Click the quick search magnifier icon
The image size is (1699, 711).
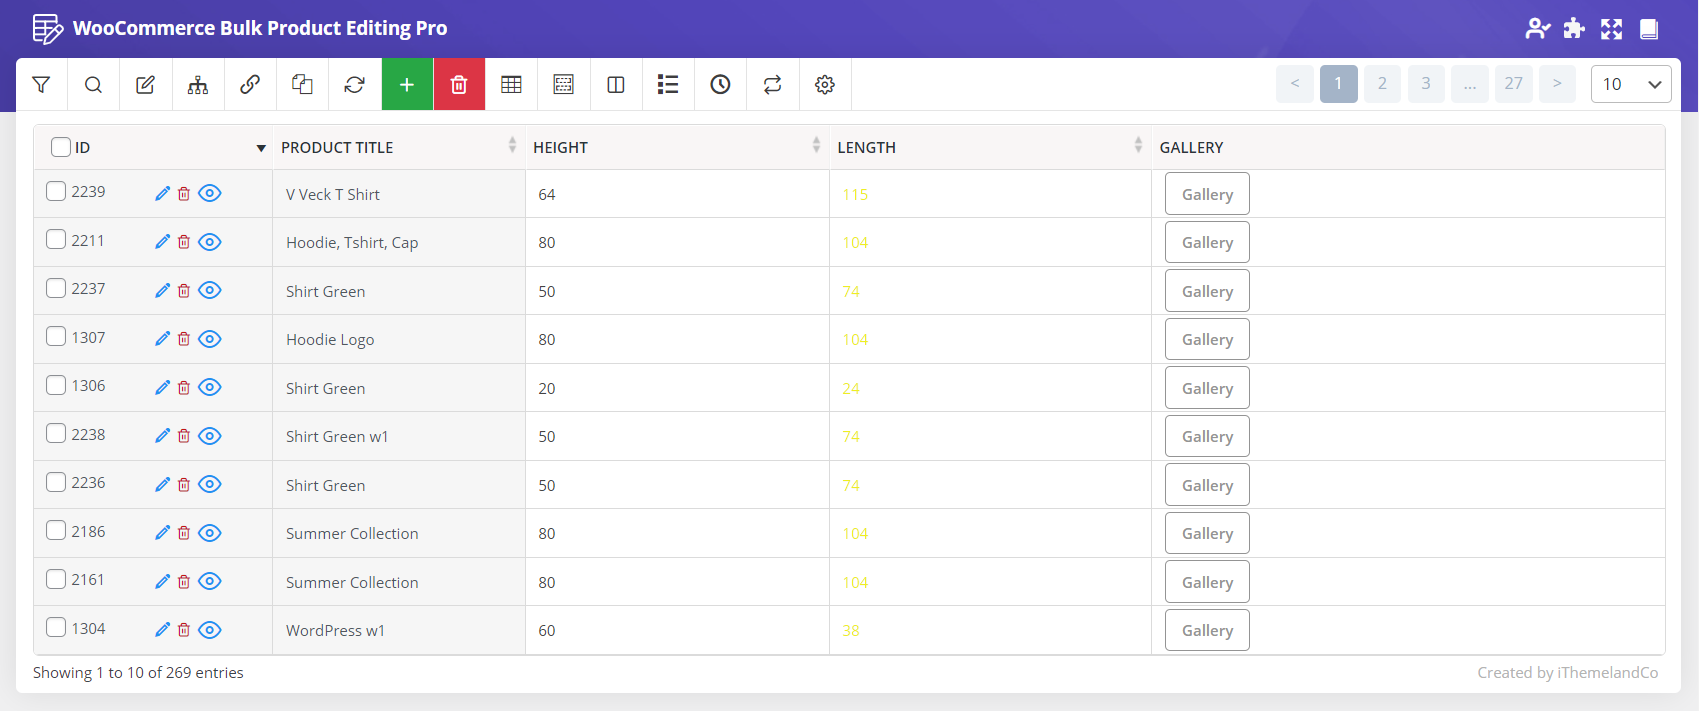tap(93, 85)
